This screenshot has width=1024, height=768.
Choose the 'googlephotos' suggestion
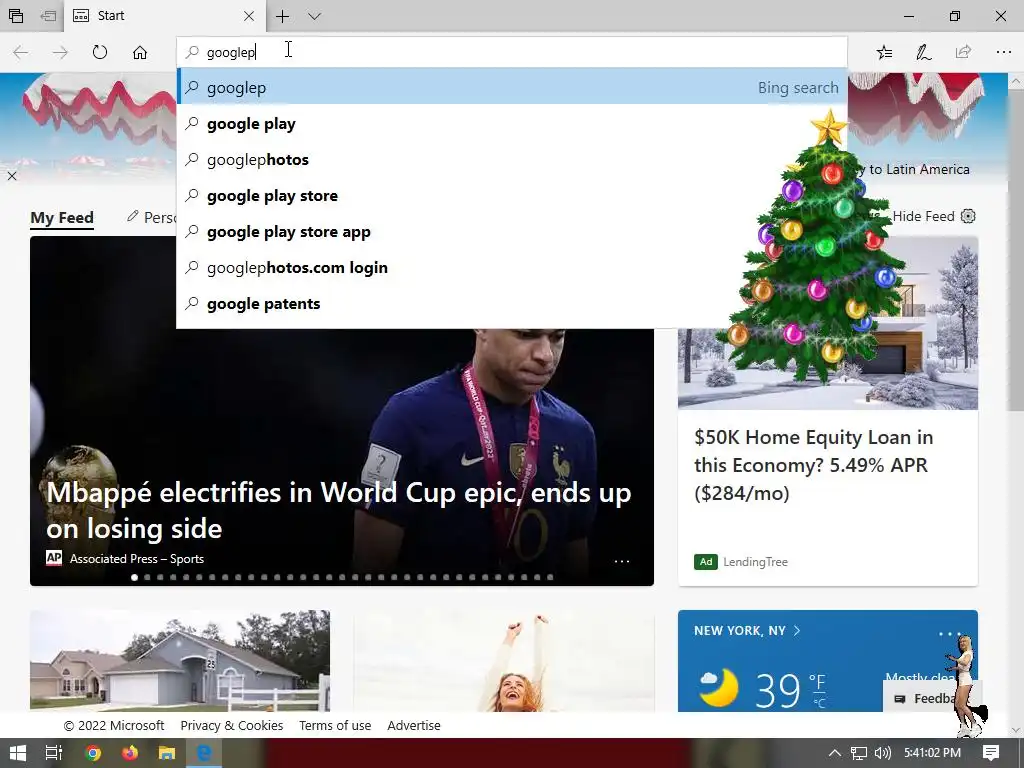click(512, 159)
